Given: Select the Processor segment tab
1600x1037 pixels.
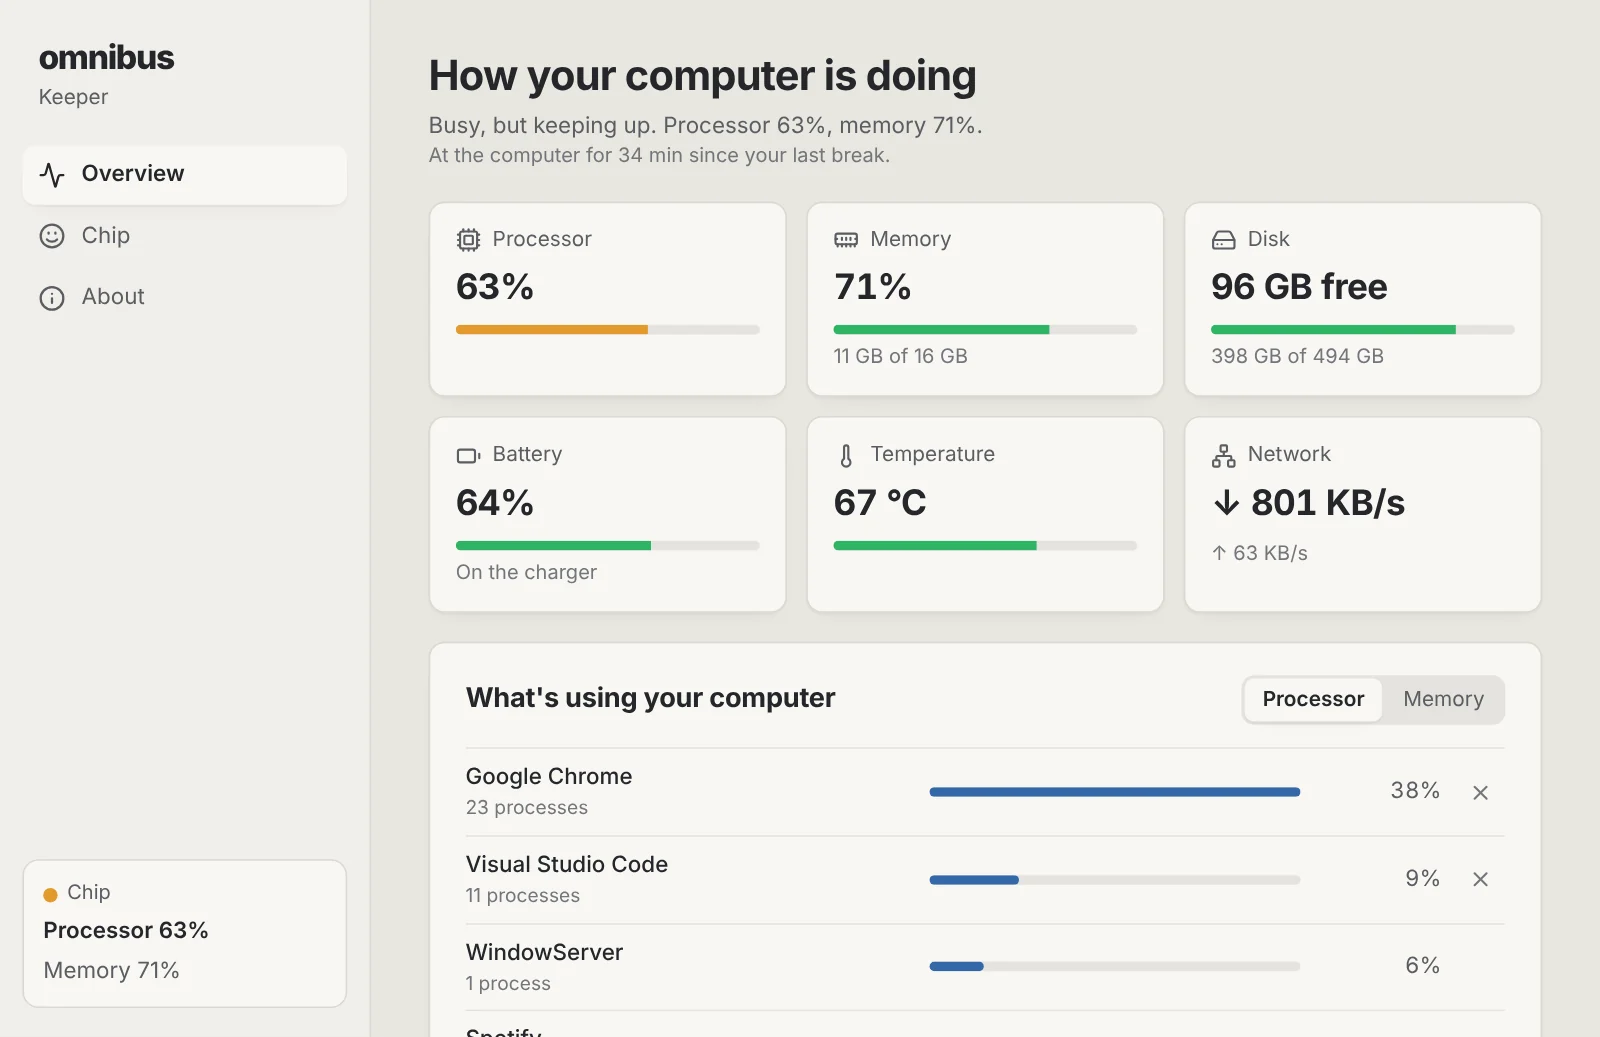Looking at the screenshot, I should click(1313, 699).
